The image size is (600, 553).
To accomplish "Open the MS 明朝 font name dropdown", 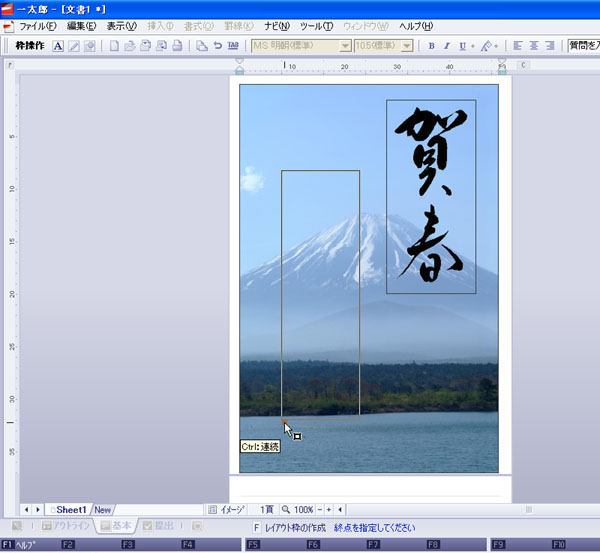I will pyautogui.click(x=345, y=46).
